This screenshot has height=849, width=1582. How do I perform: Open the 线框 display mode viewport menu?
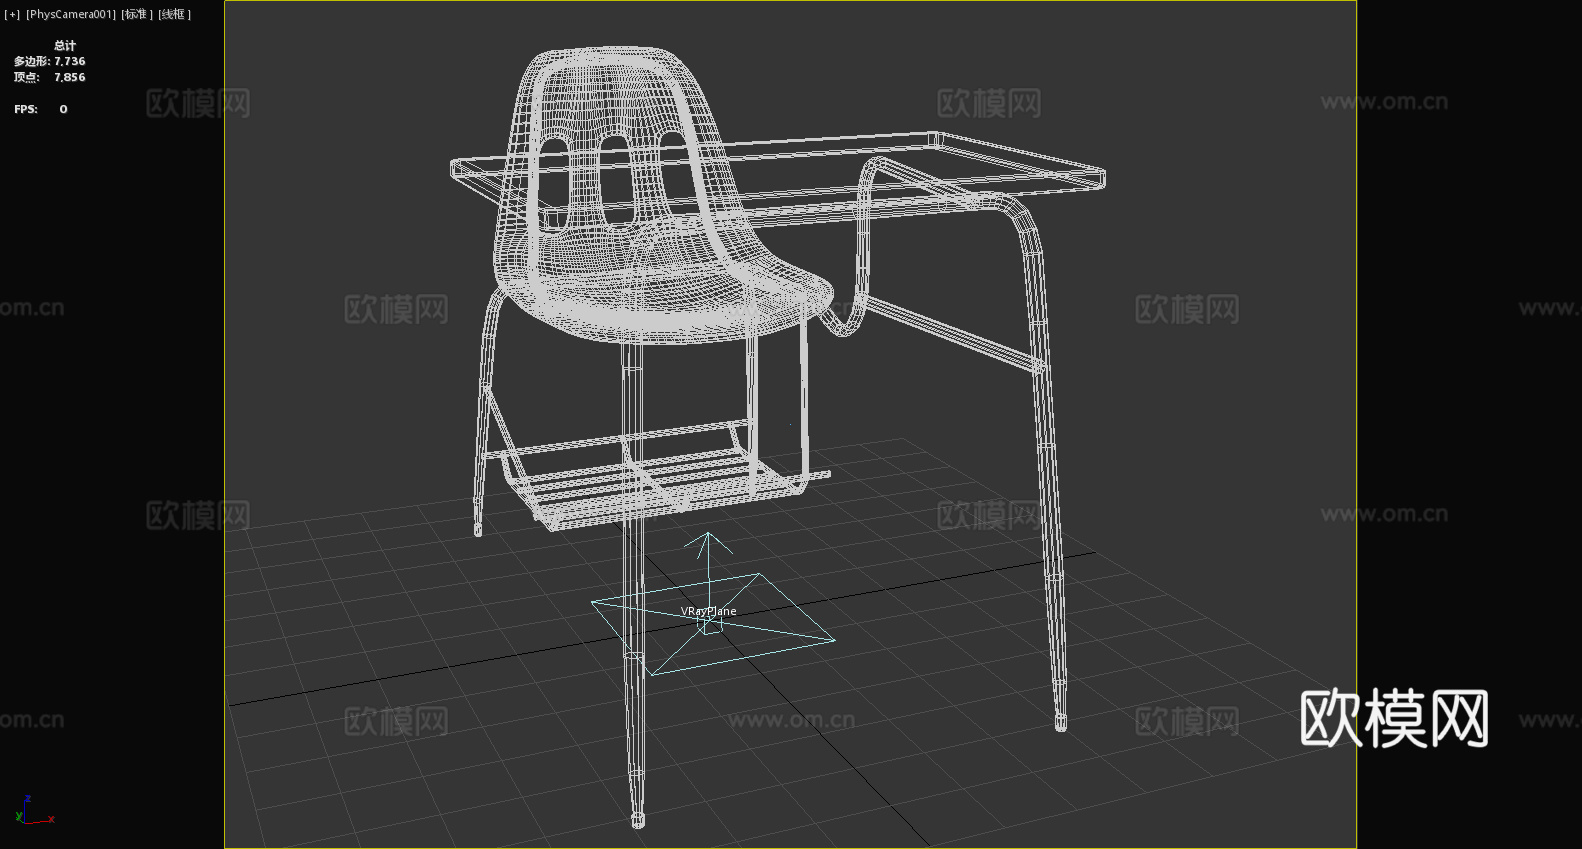coord(174,14)
